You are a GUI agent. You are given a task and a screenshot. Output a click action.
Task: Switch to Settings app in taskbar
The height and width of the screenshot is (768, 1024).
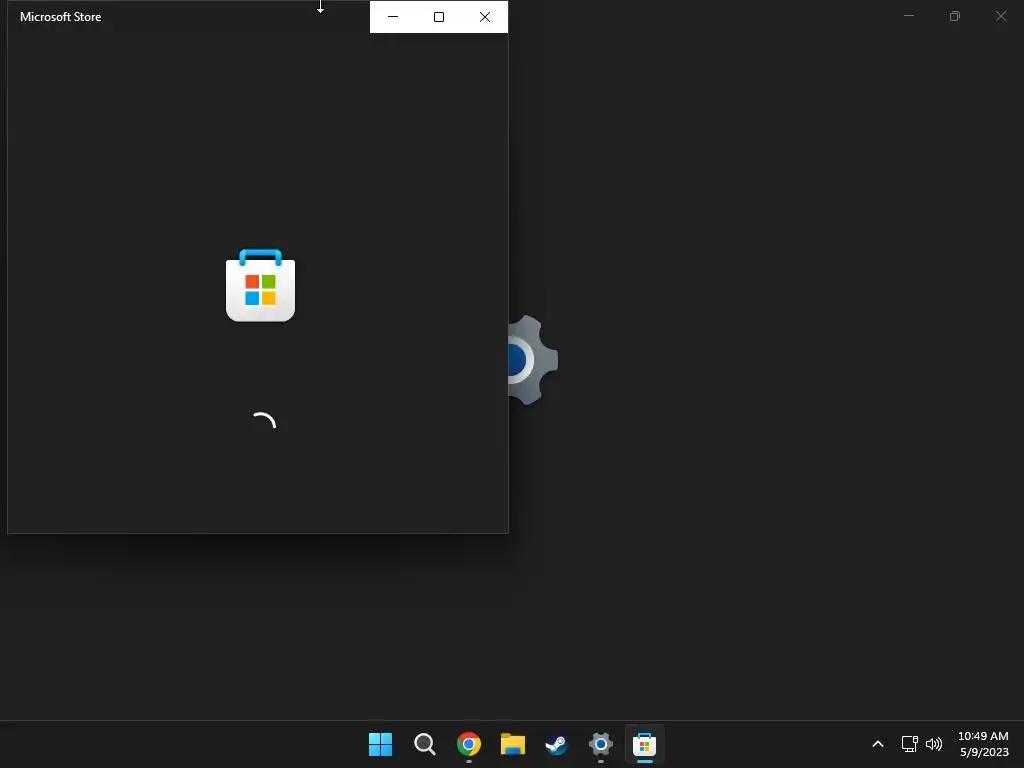pos(601,744)
